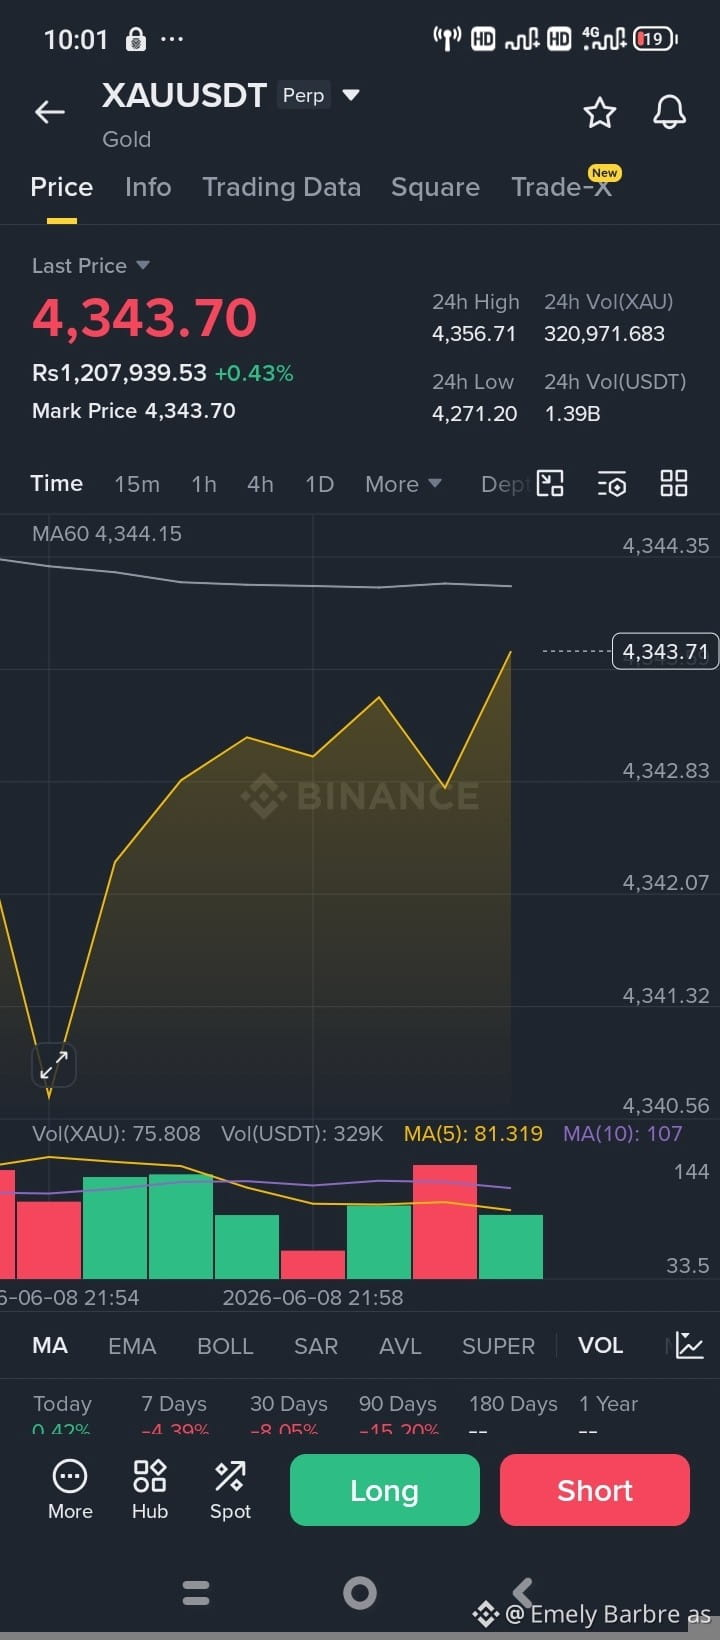Toggle the BOLL indicator
The image size is (720, 1640).
pyautogui.click(x=225, y=1346)
